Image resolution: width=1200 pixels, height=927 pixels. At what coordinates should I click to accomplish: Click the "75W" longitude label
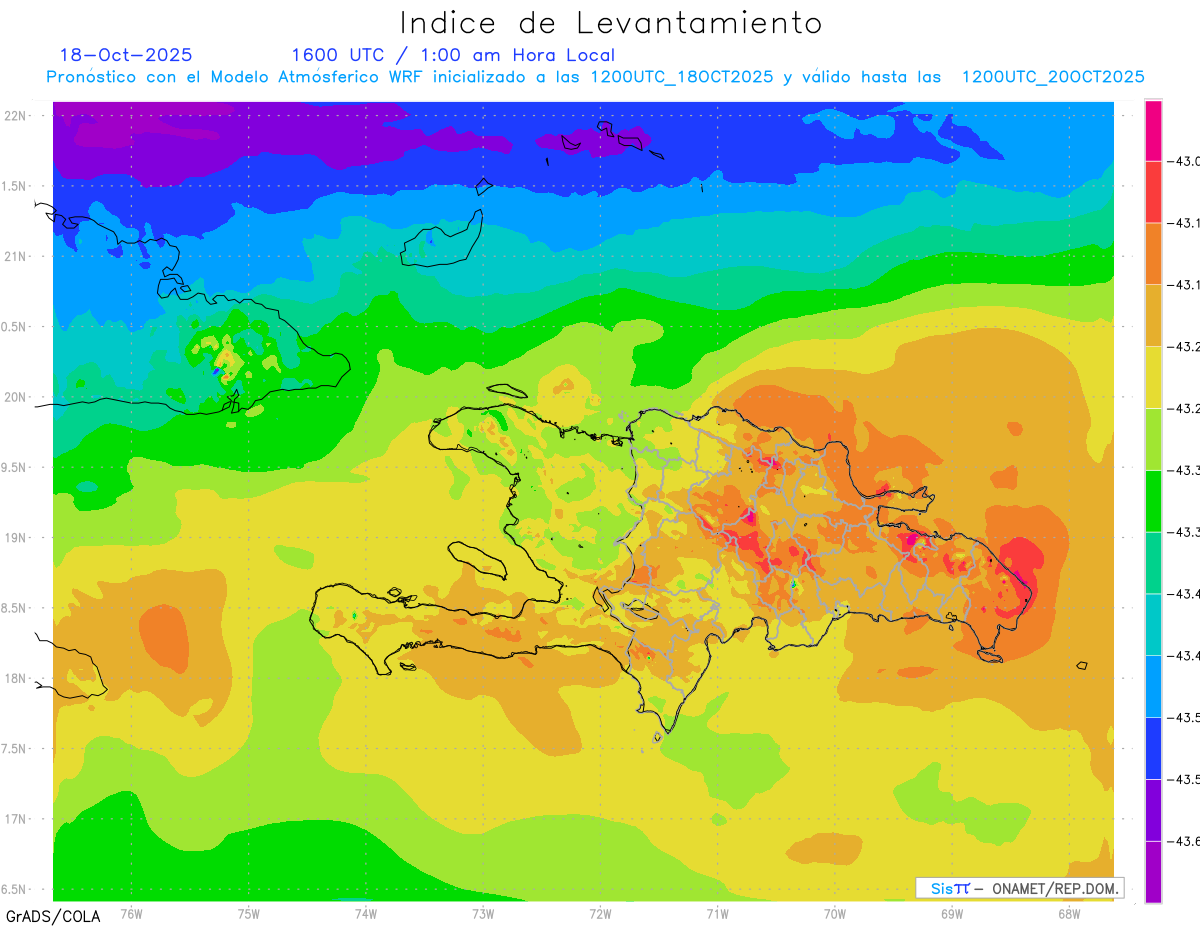pos(248,913)
